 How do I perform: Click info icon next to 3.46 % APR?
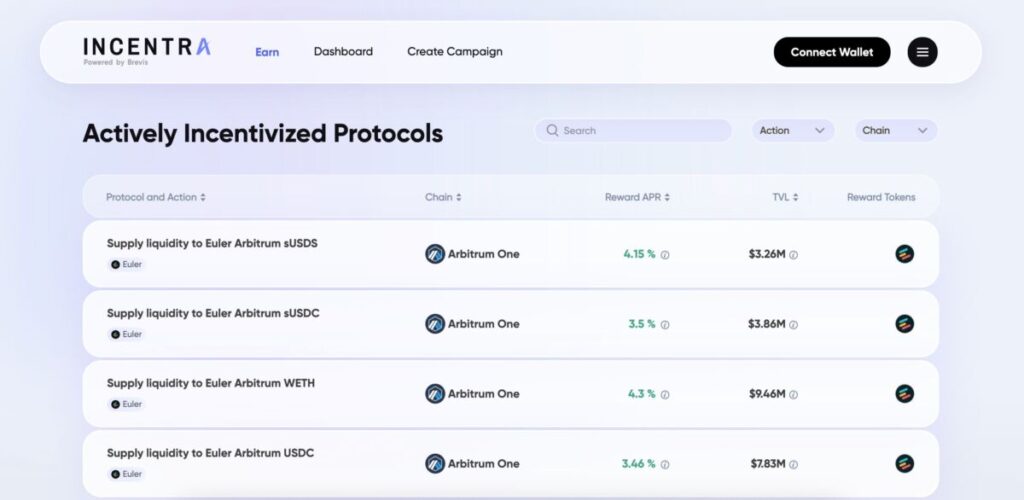pos(665,465)
